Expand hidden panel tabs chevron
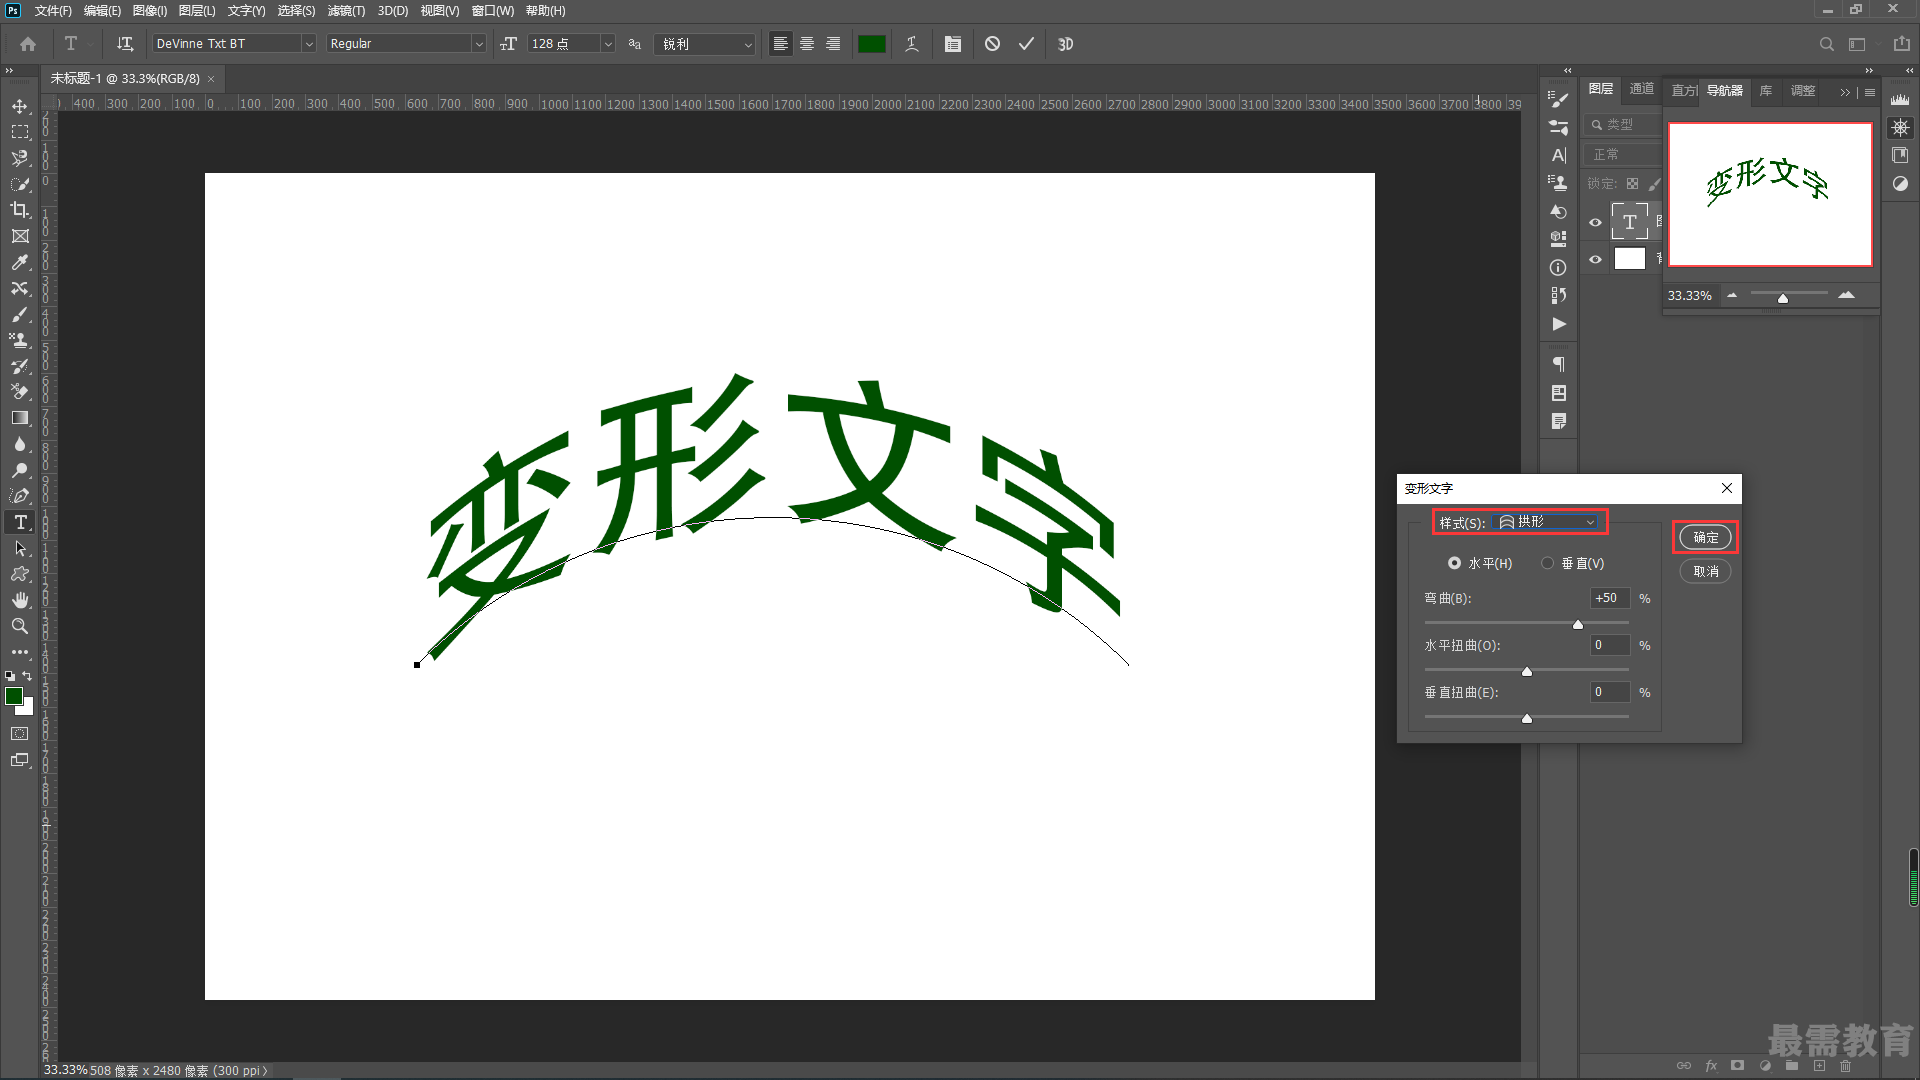 [x=1845, y=92]
